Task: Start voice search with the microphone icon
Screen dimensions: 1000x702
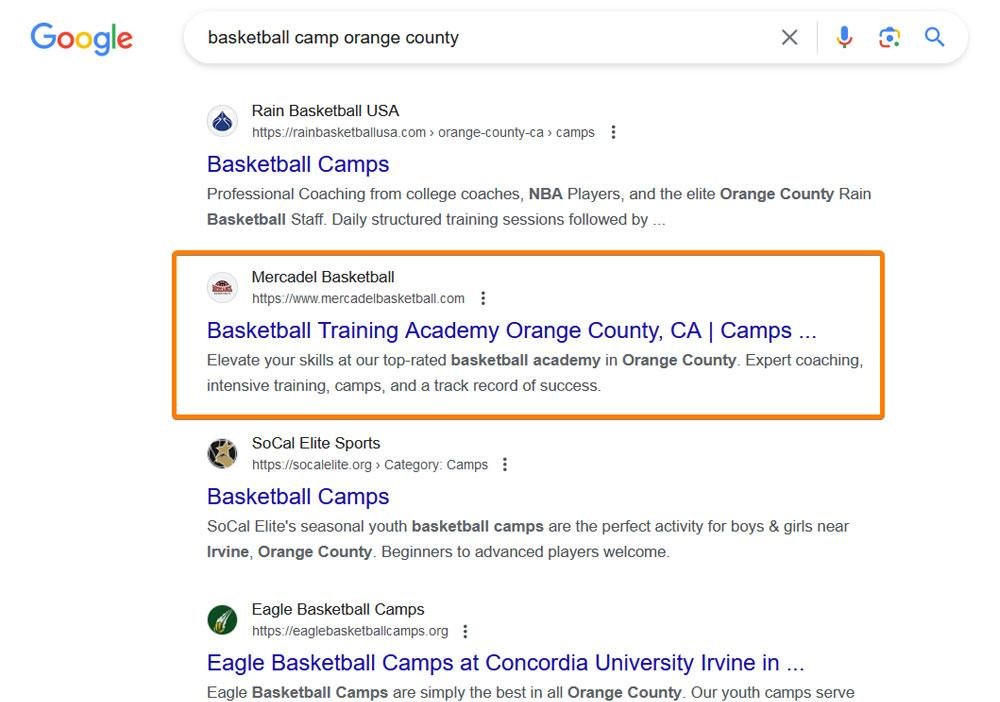Action: tap(844, 38)
